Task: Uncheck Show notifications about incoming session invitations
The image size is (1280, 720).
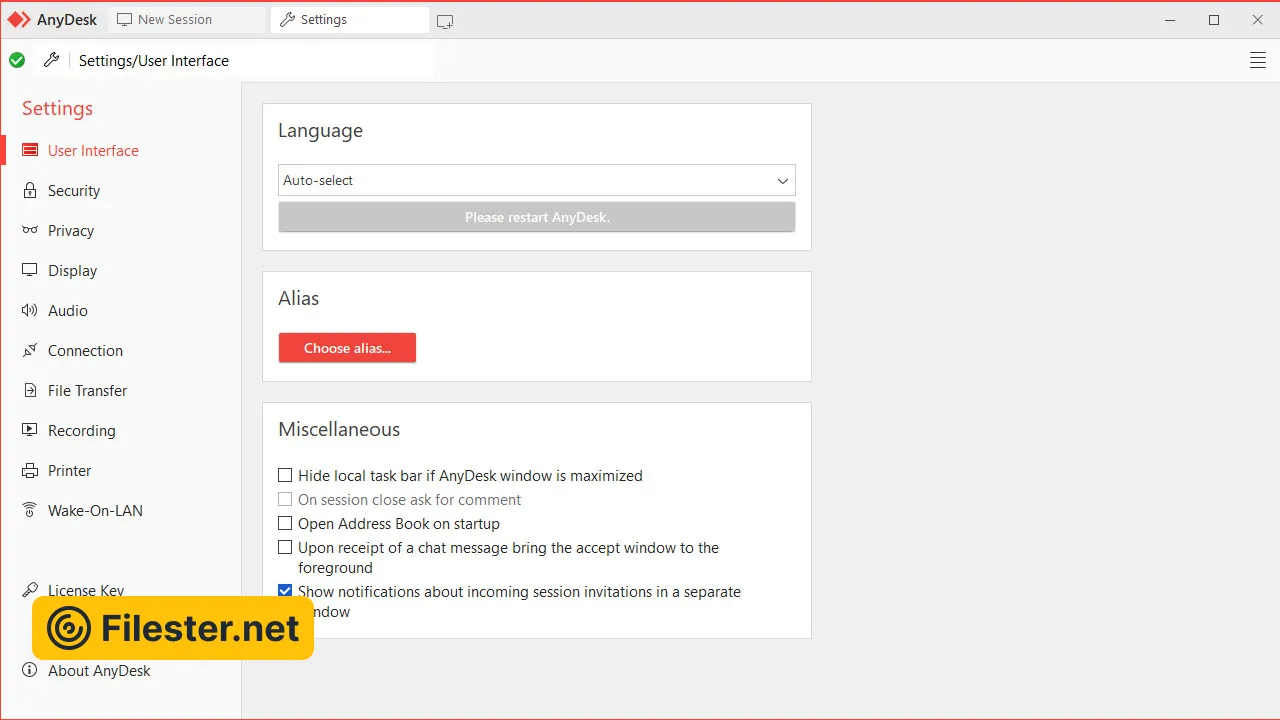Action: [286, 592]
